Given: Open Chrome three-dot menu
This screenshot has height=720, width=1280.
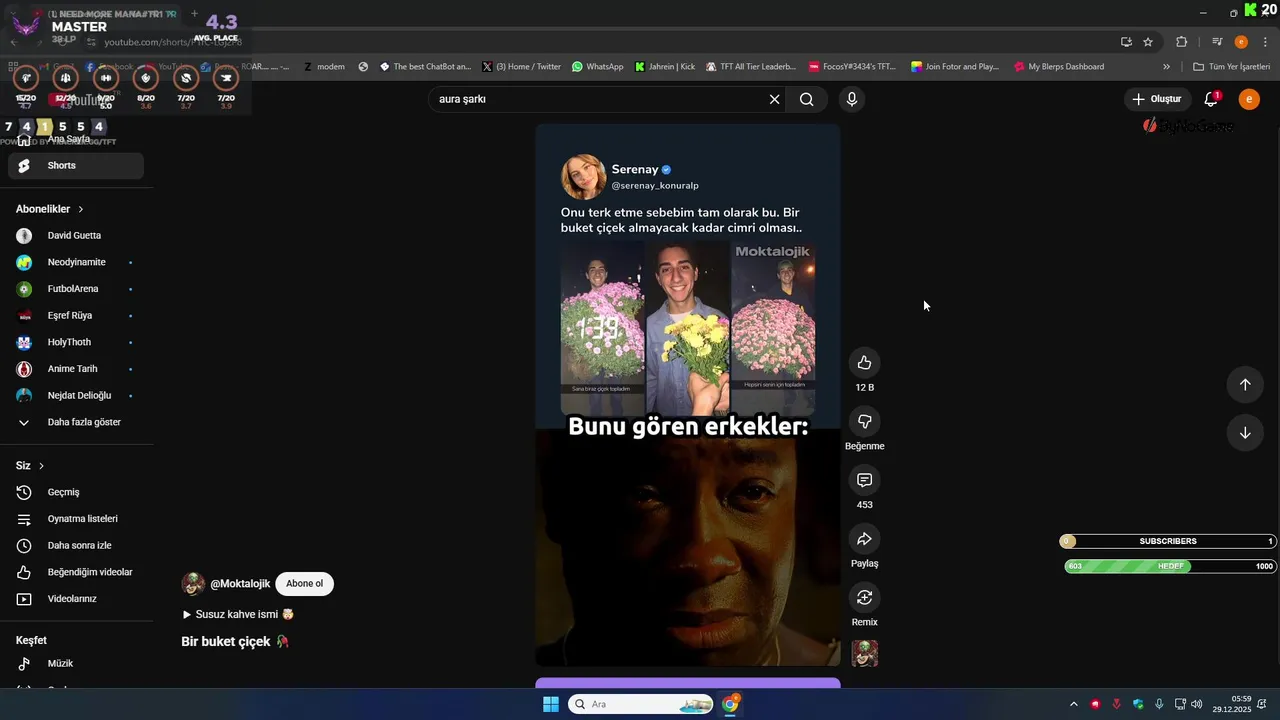Looking at the screenshot, I should coord(1266,42).
